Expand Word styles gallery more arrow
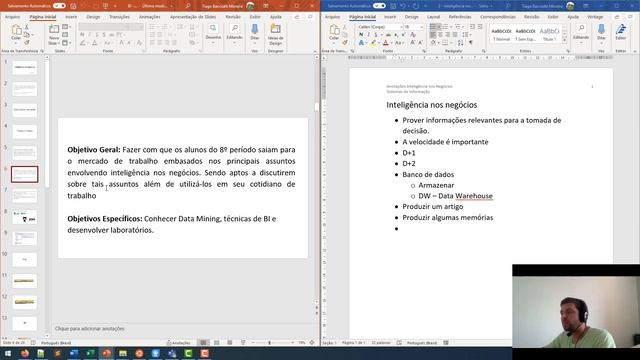This screenshot has width=640, height=360. (565, 40)
